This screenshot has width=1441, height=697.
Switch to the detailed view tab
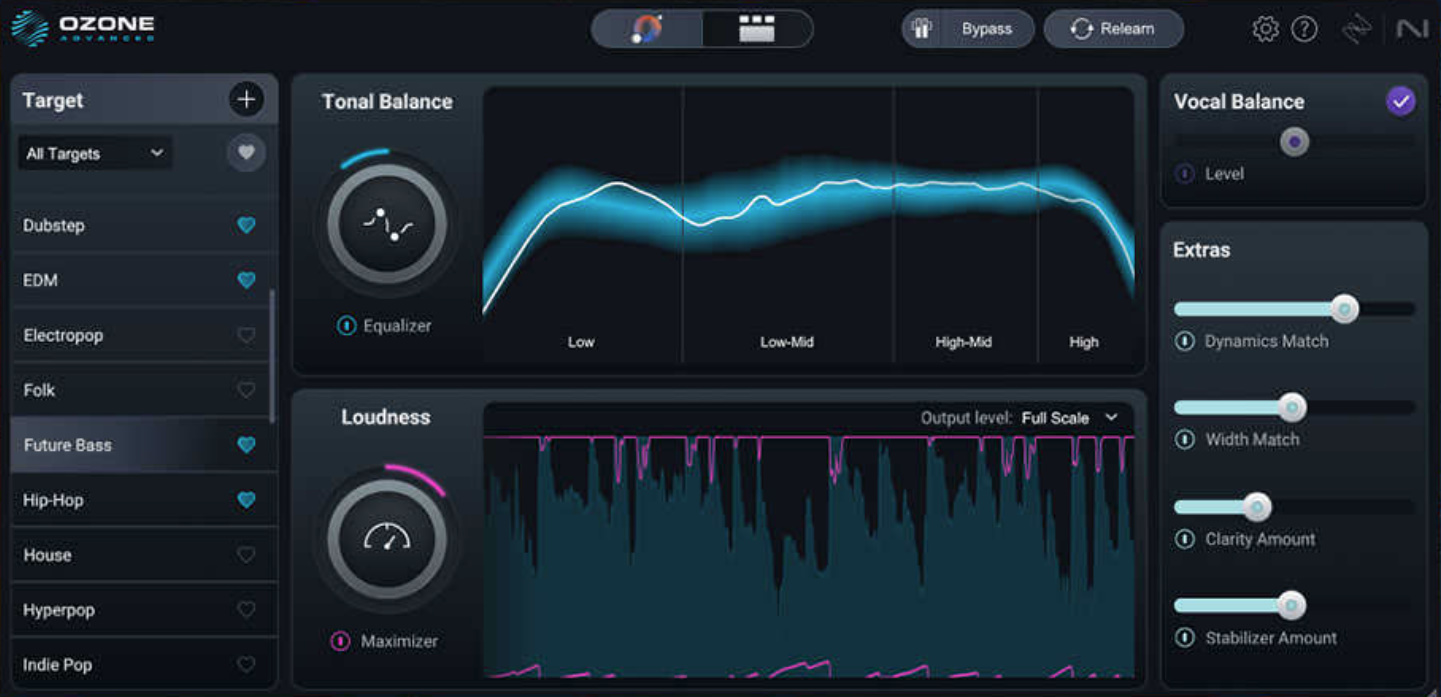756,28
